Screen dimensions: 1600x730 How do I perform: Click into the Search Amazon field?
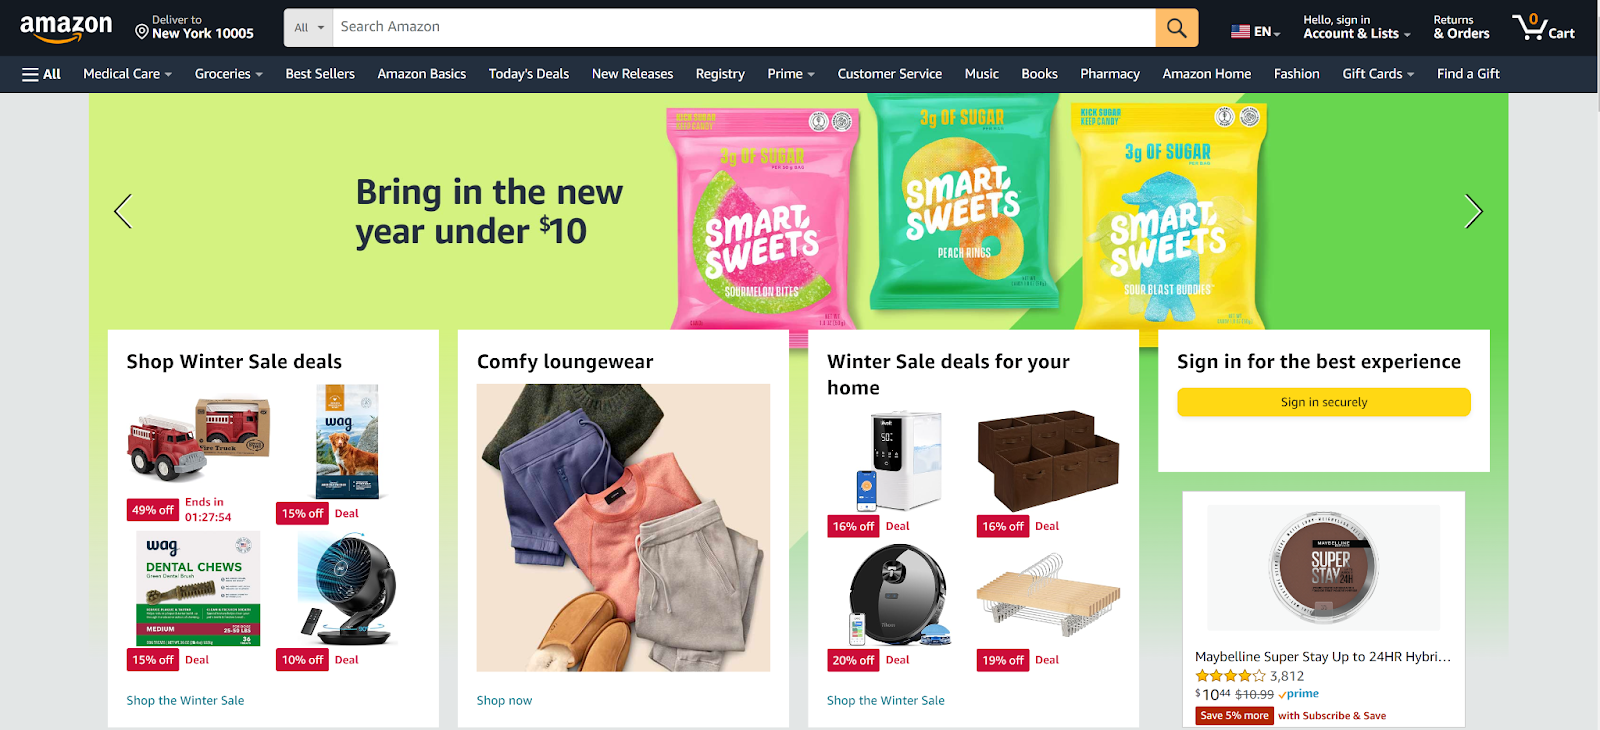point(744,28)
